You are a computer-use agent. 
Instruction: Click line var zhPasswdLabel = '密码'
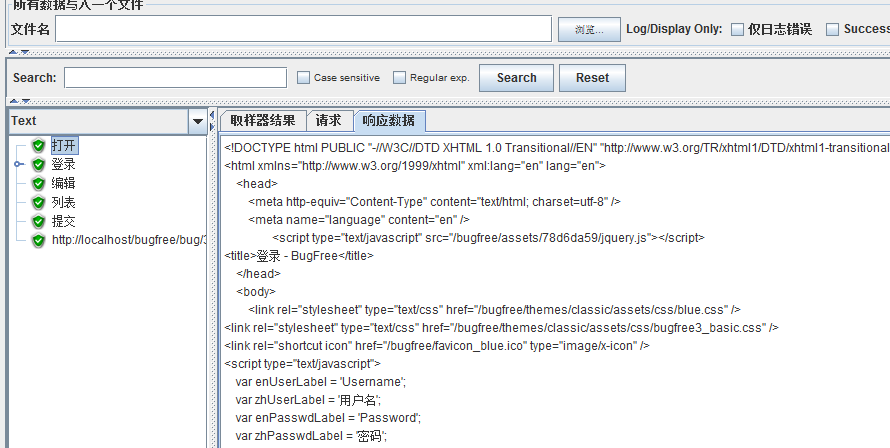pos(311,436)
